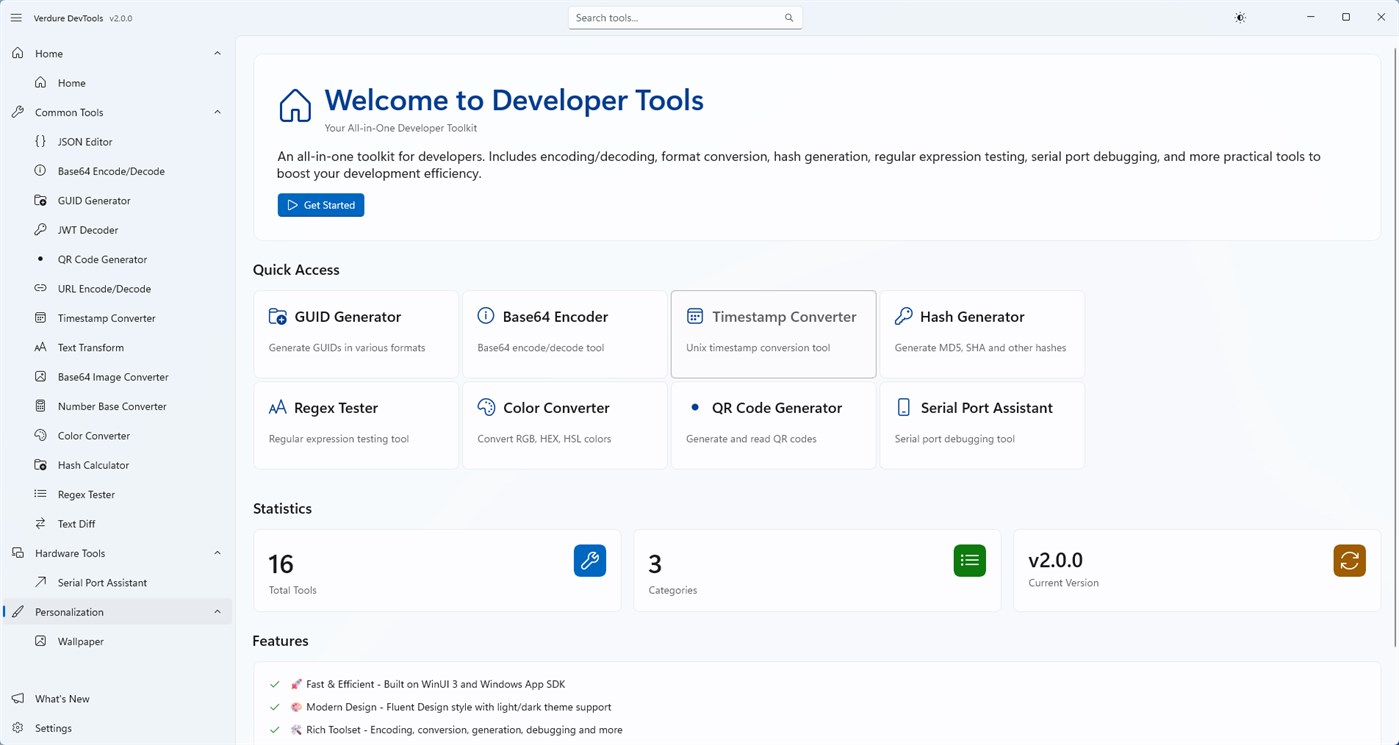Image resolution: width=1399 pixels, height=745 pixels.
Task: Open the Hash Generator quick access card
Action: (981, 334)
